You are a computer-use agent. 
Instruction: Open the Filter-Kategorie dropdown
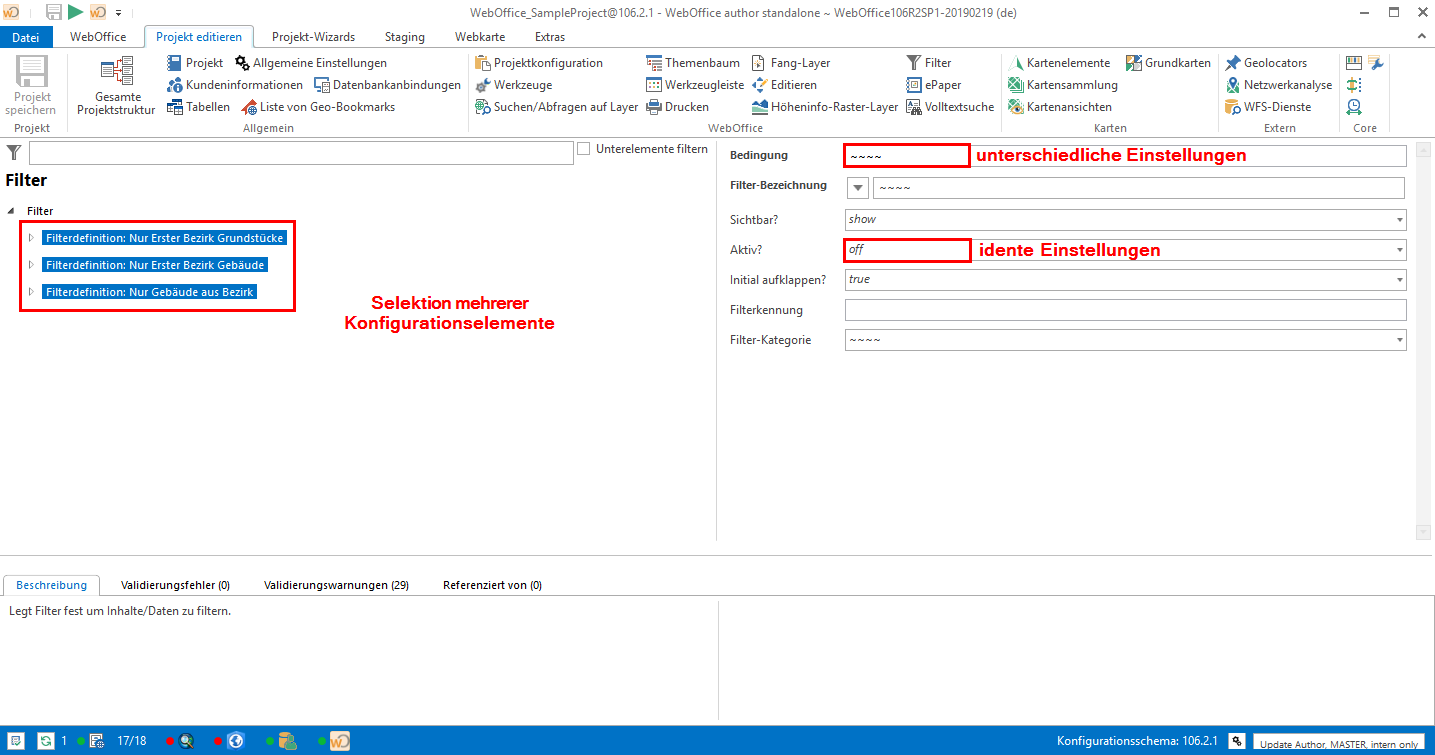(x=1398, y=339)
